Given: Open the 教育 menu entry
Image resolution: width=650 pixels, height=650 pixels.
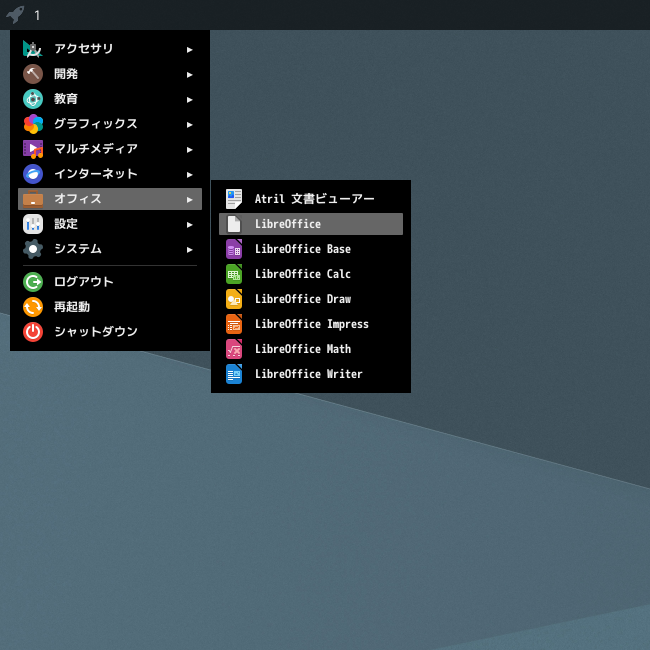Looking at the screenshot, I should point(110,99).
